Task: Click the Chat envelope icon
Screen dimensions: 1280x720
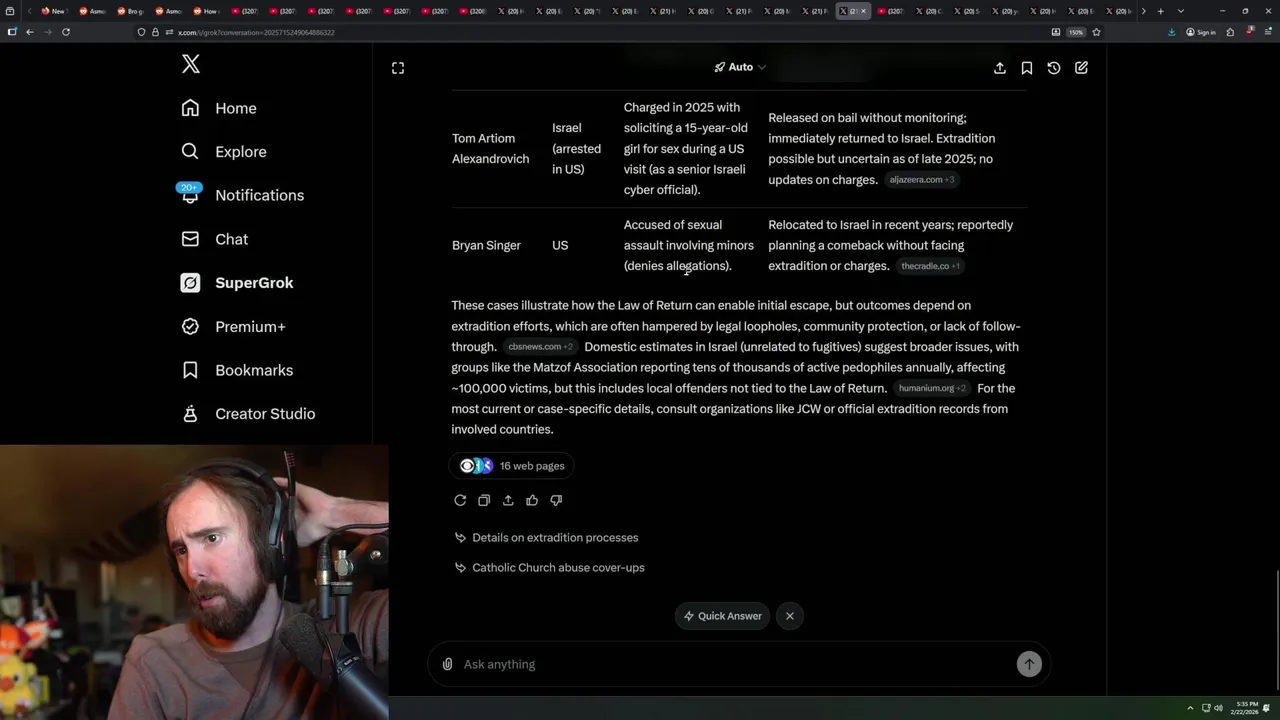Action: click(190, 239)
